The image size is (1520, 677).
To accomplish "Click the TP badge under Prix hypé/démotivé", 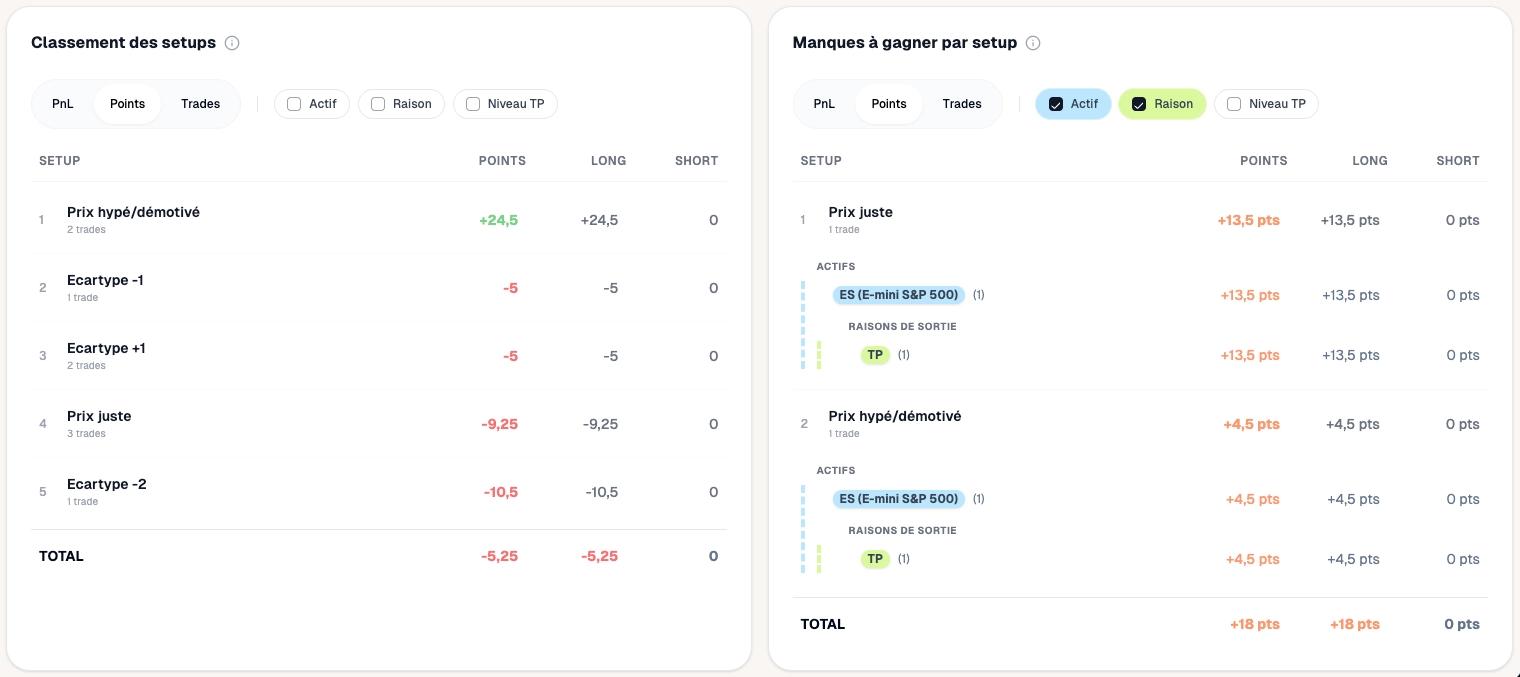I will click(875, 558).
